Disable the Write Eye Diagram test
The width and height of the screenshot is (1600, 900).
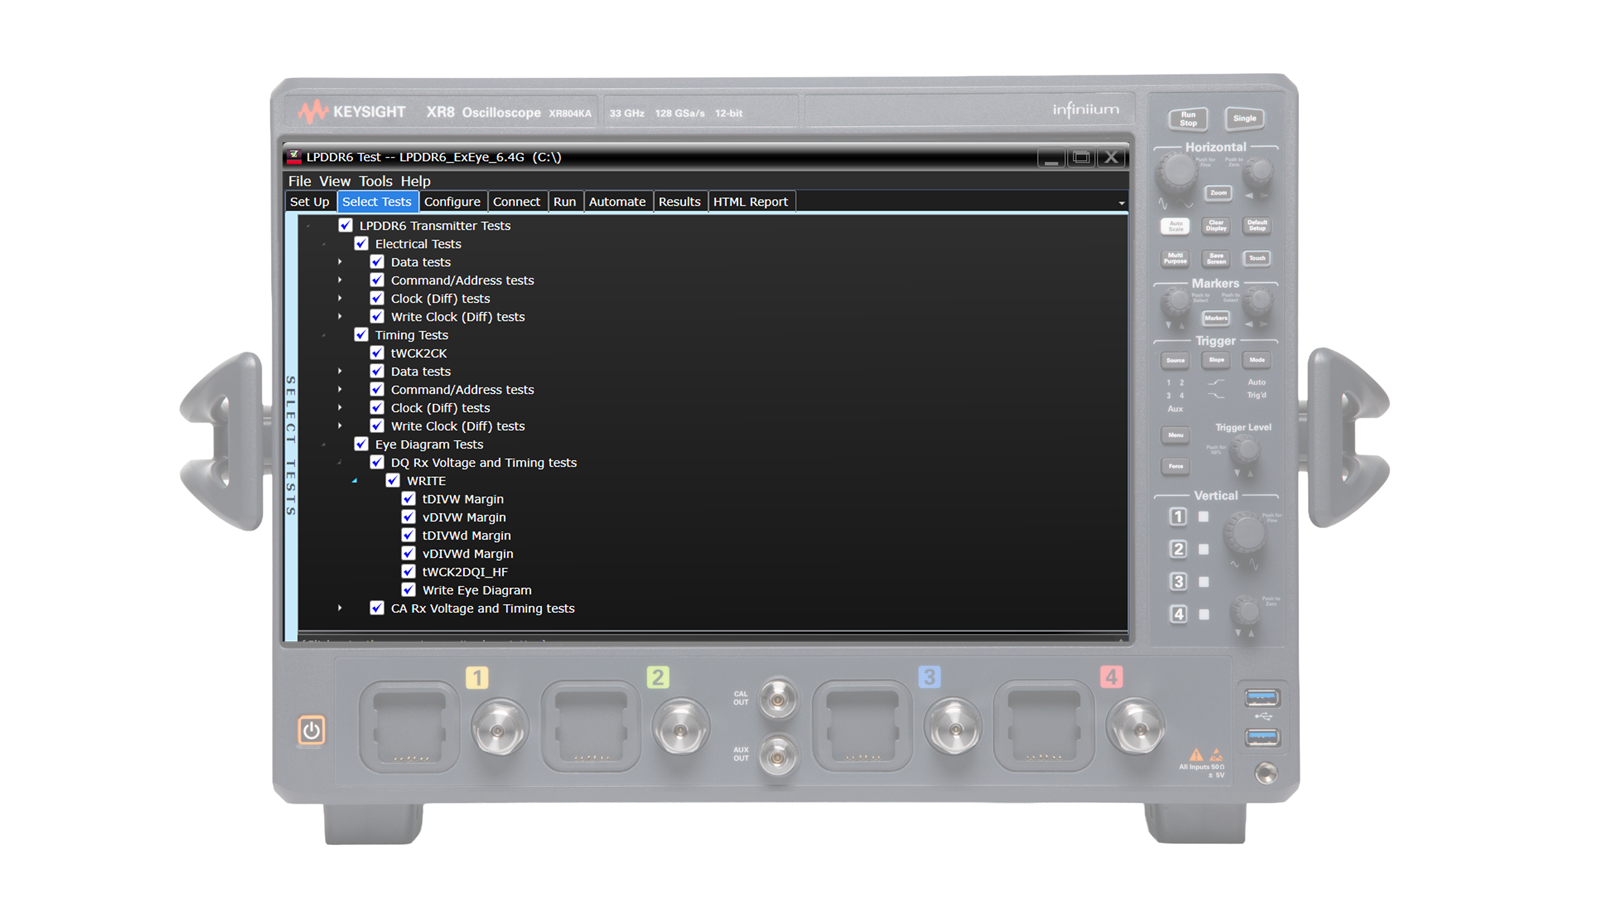click(x=408, y=589)
